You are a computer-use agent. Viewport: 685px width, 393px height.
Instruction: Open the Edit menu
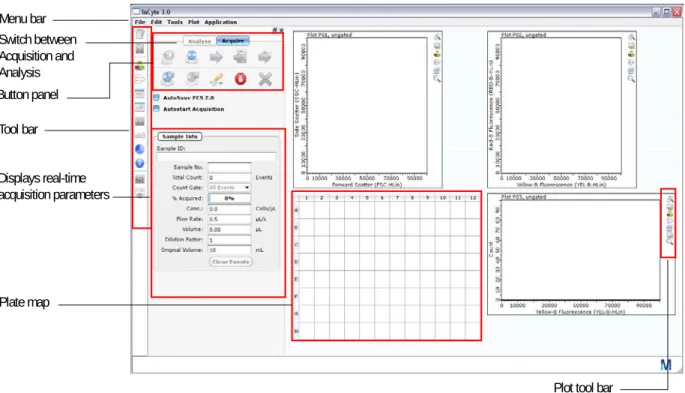coord(156,22)
